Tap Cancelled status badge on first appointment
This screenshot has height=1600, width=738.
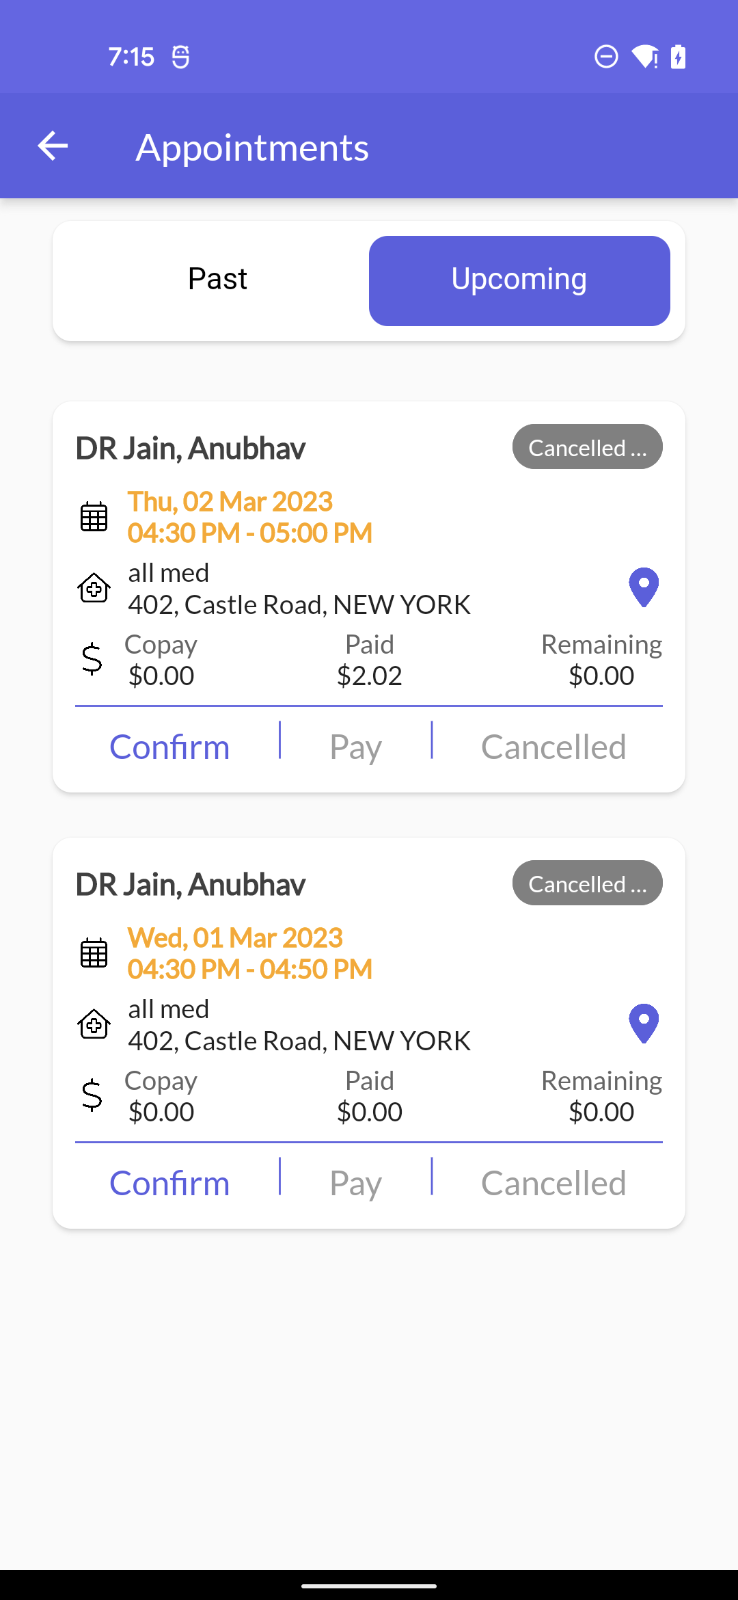point(588,448)
